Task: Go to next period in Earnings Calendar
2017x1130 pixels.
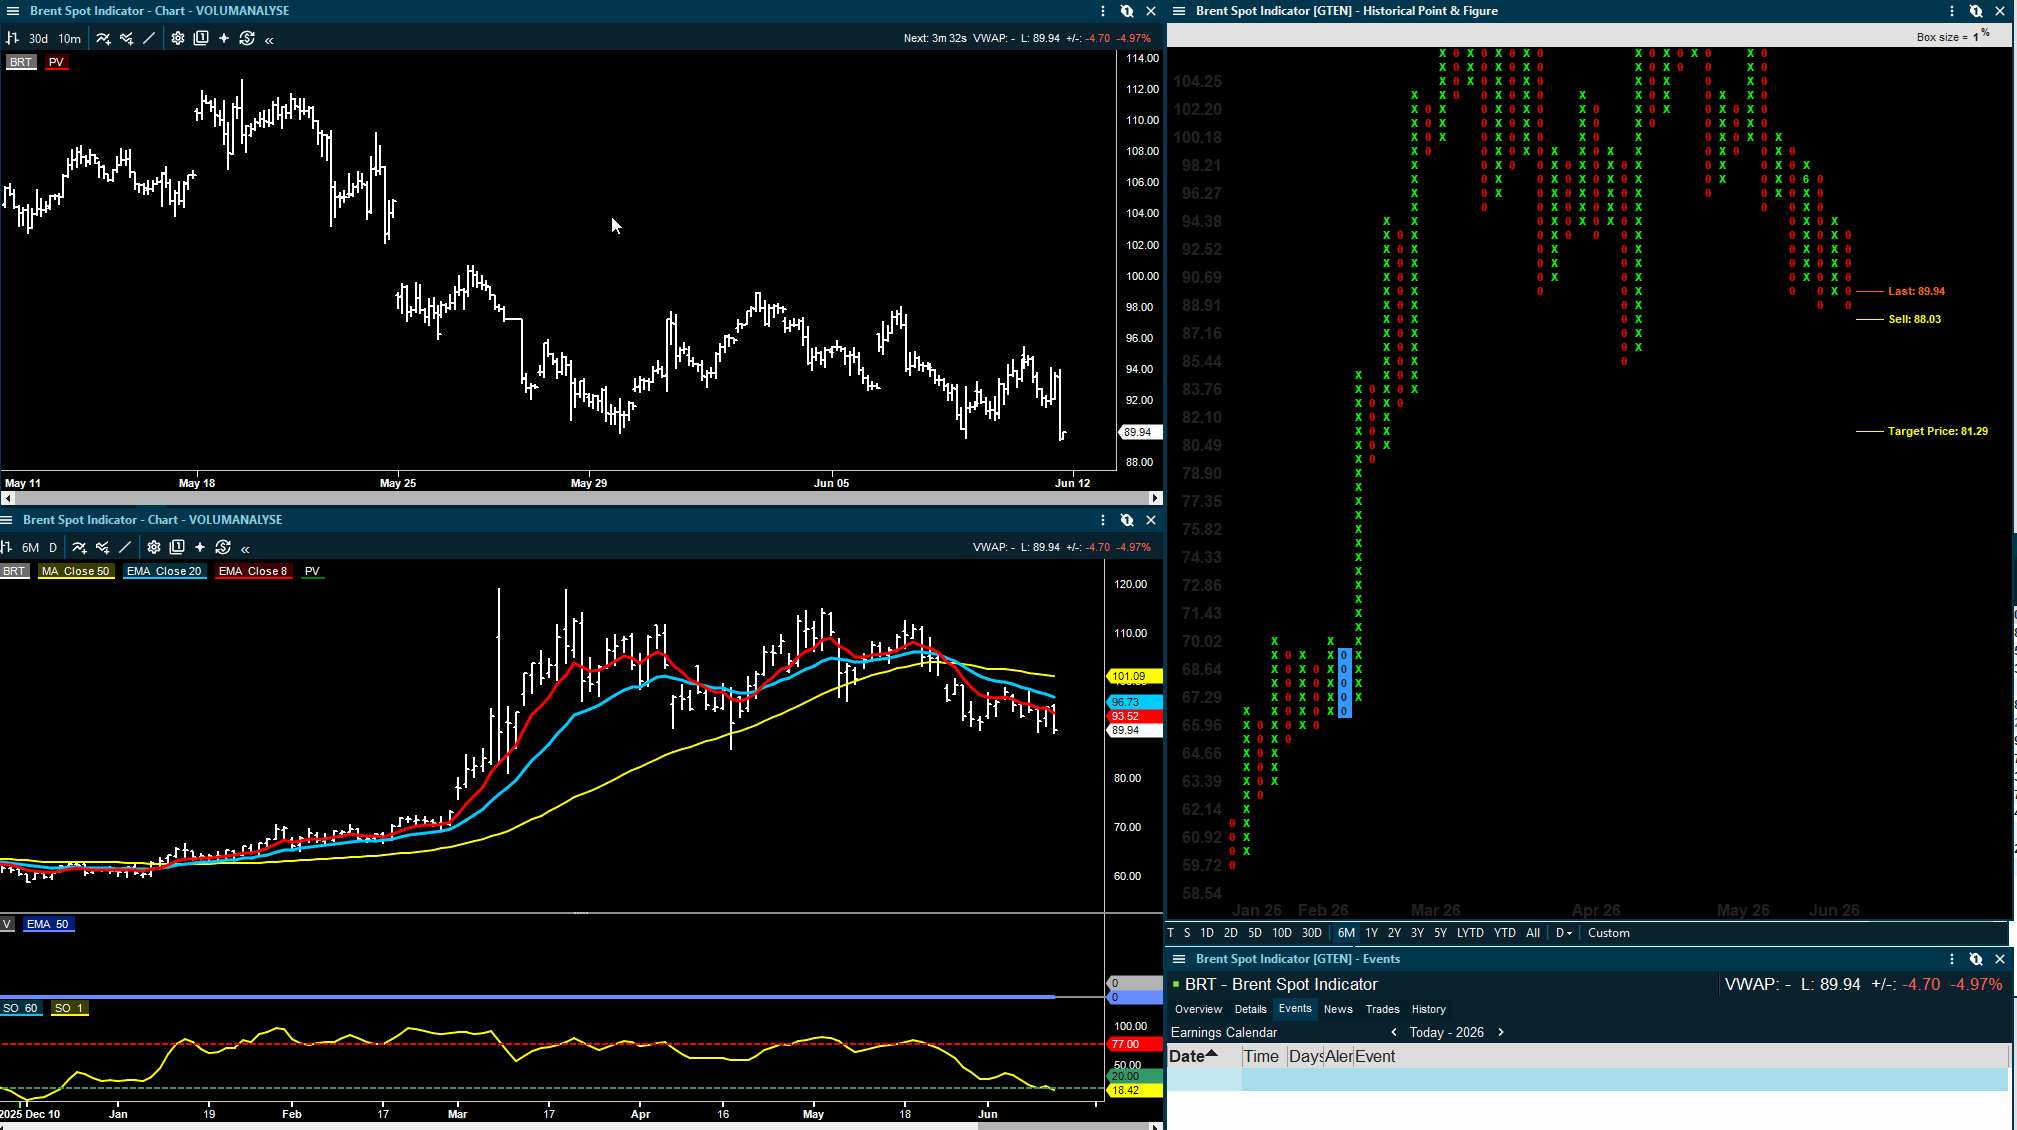Action: [1501, 1032]
